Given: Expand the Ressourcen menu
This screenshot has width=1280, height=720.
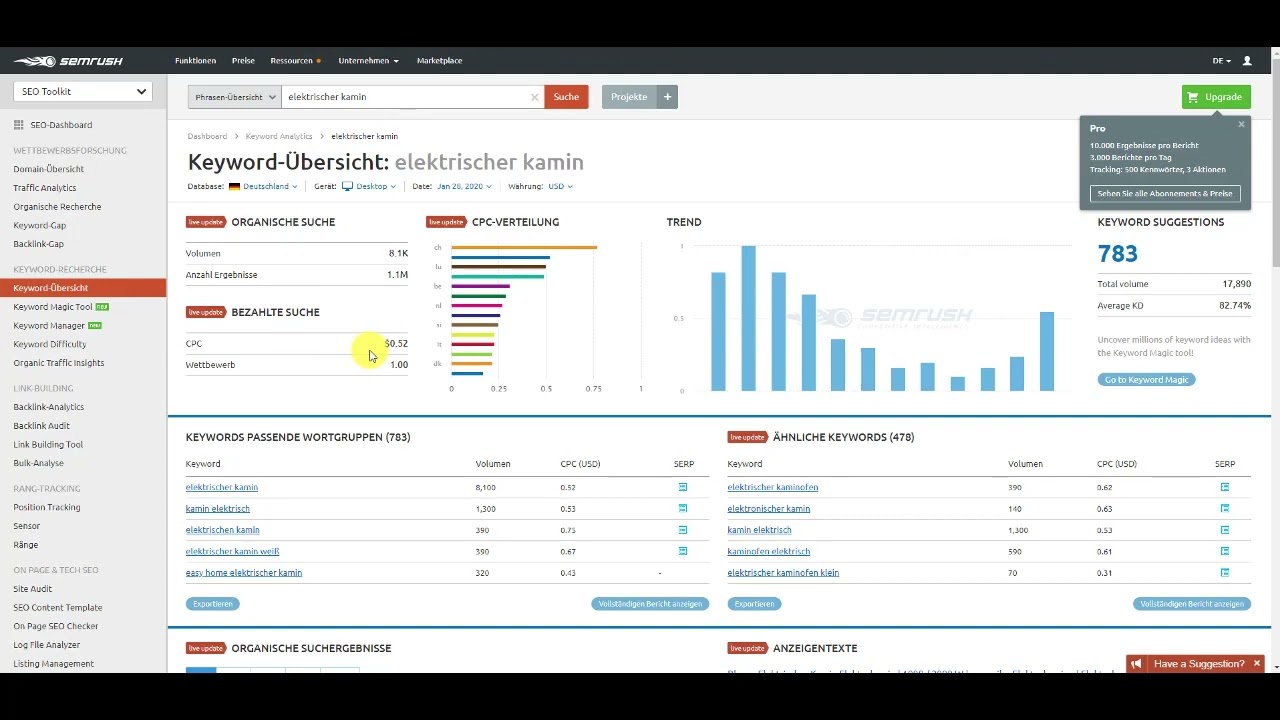Looking at the screenshot, I should 295,61.
